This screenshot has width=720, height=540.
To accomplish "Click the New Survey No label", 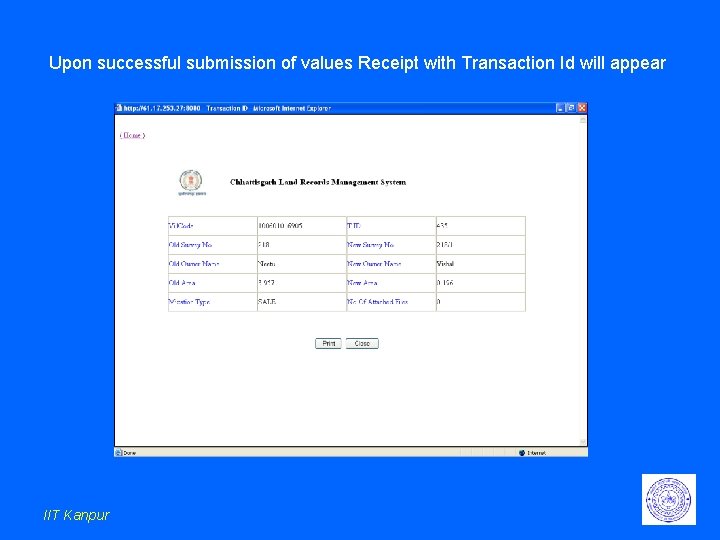I will [x=370, y=245].
